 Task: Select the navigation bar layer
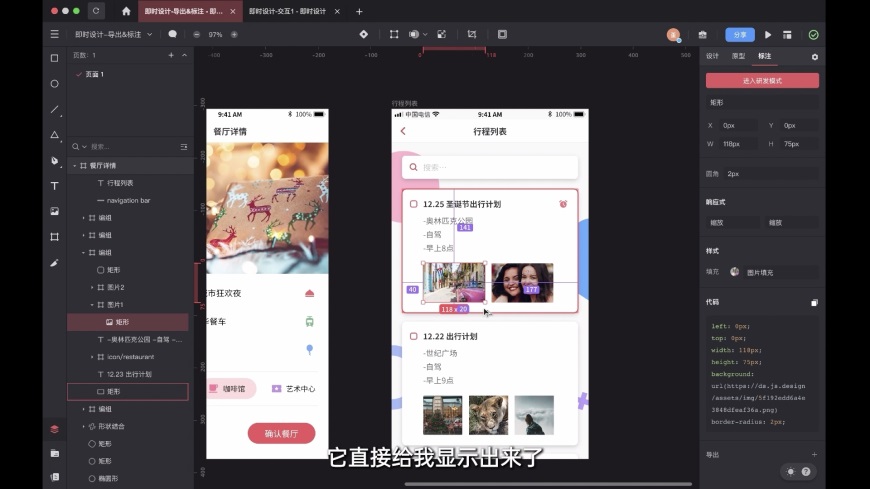pos(128,200)
